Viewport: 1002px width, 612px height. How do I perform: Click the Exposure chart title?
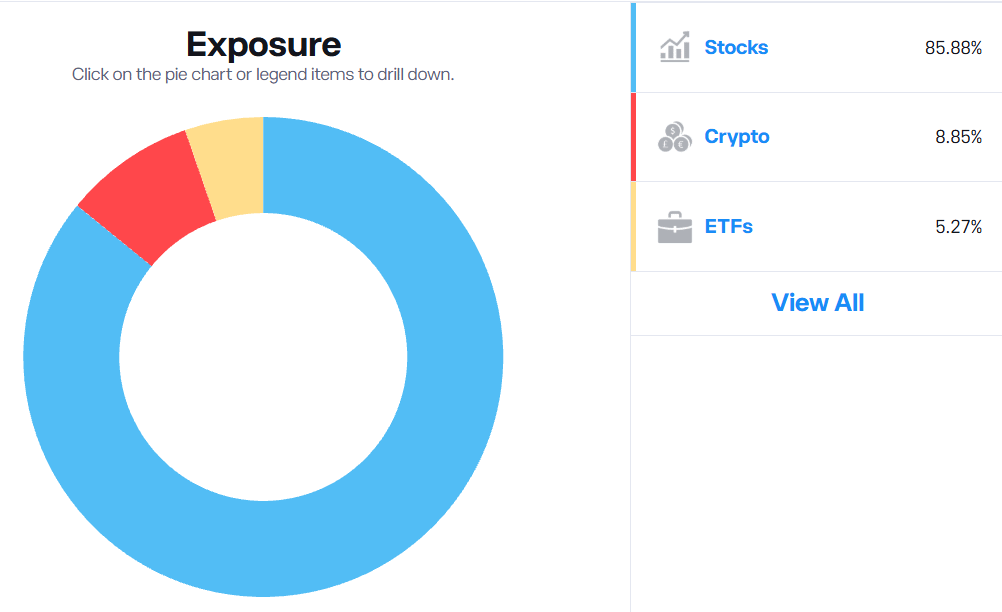pos(263,45)
